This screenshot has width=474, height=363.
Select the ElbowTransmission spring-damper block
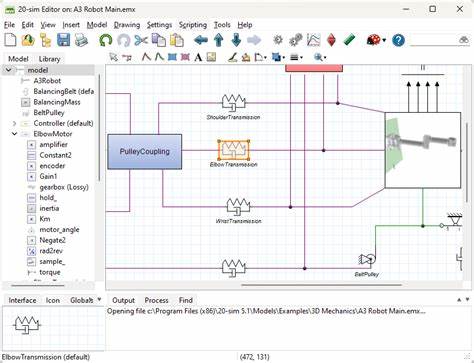click(234, 150)
